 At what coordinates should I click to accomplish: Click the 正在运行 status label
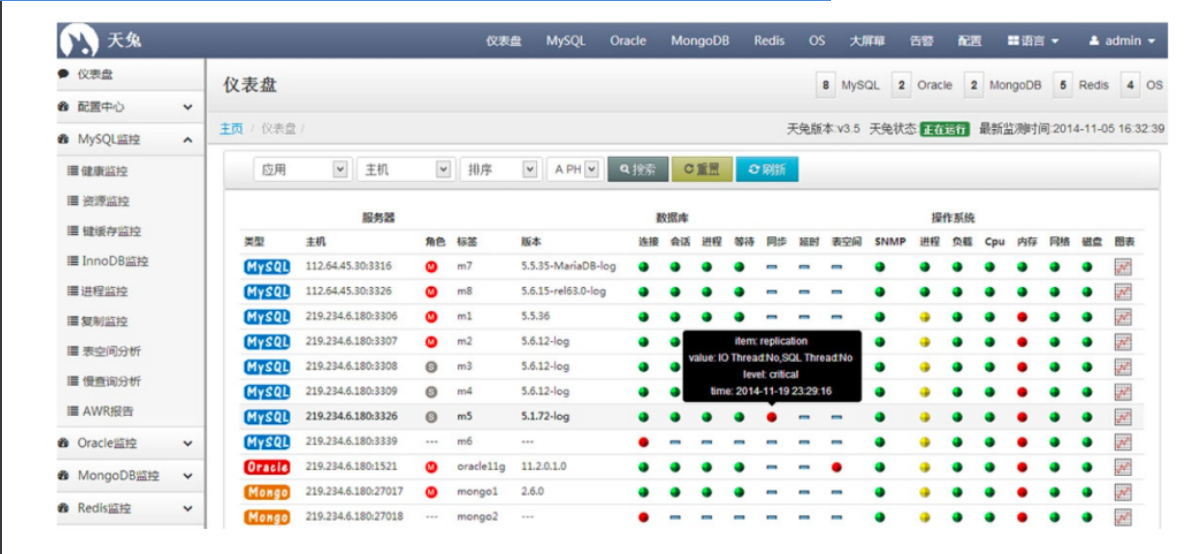944,129
